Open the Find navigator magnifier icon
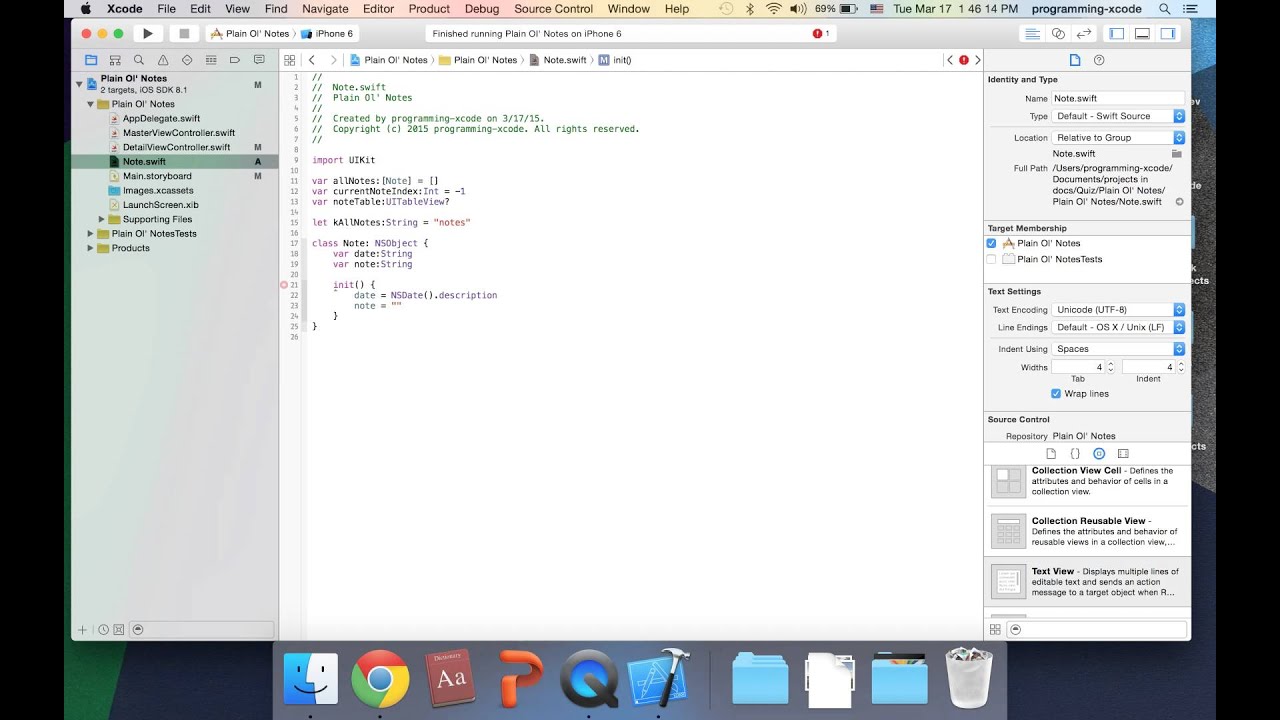1280x720 pixels. point(139,60)
